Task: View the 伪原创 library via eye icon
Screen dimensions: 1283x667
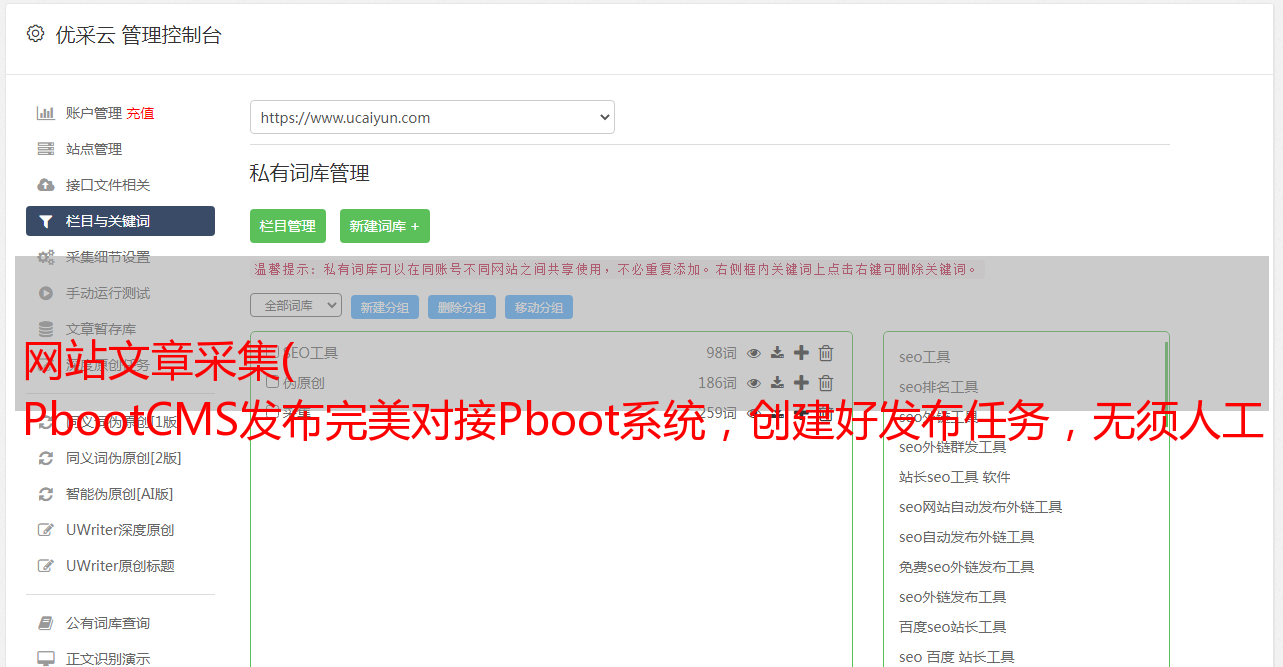Action: point(754,383)
